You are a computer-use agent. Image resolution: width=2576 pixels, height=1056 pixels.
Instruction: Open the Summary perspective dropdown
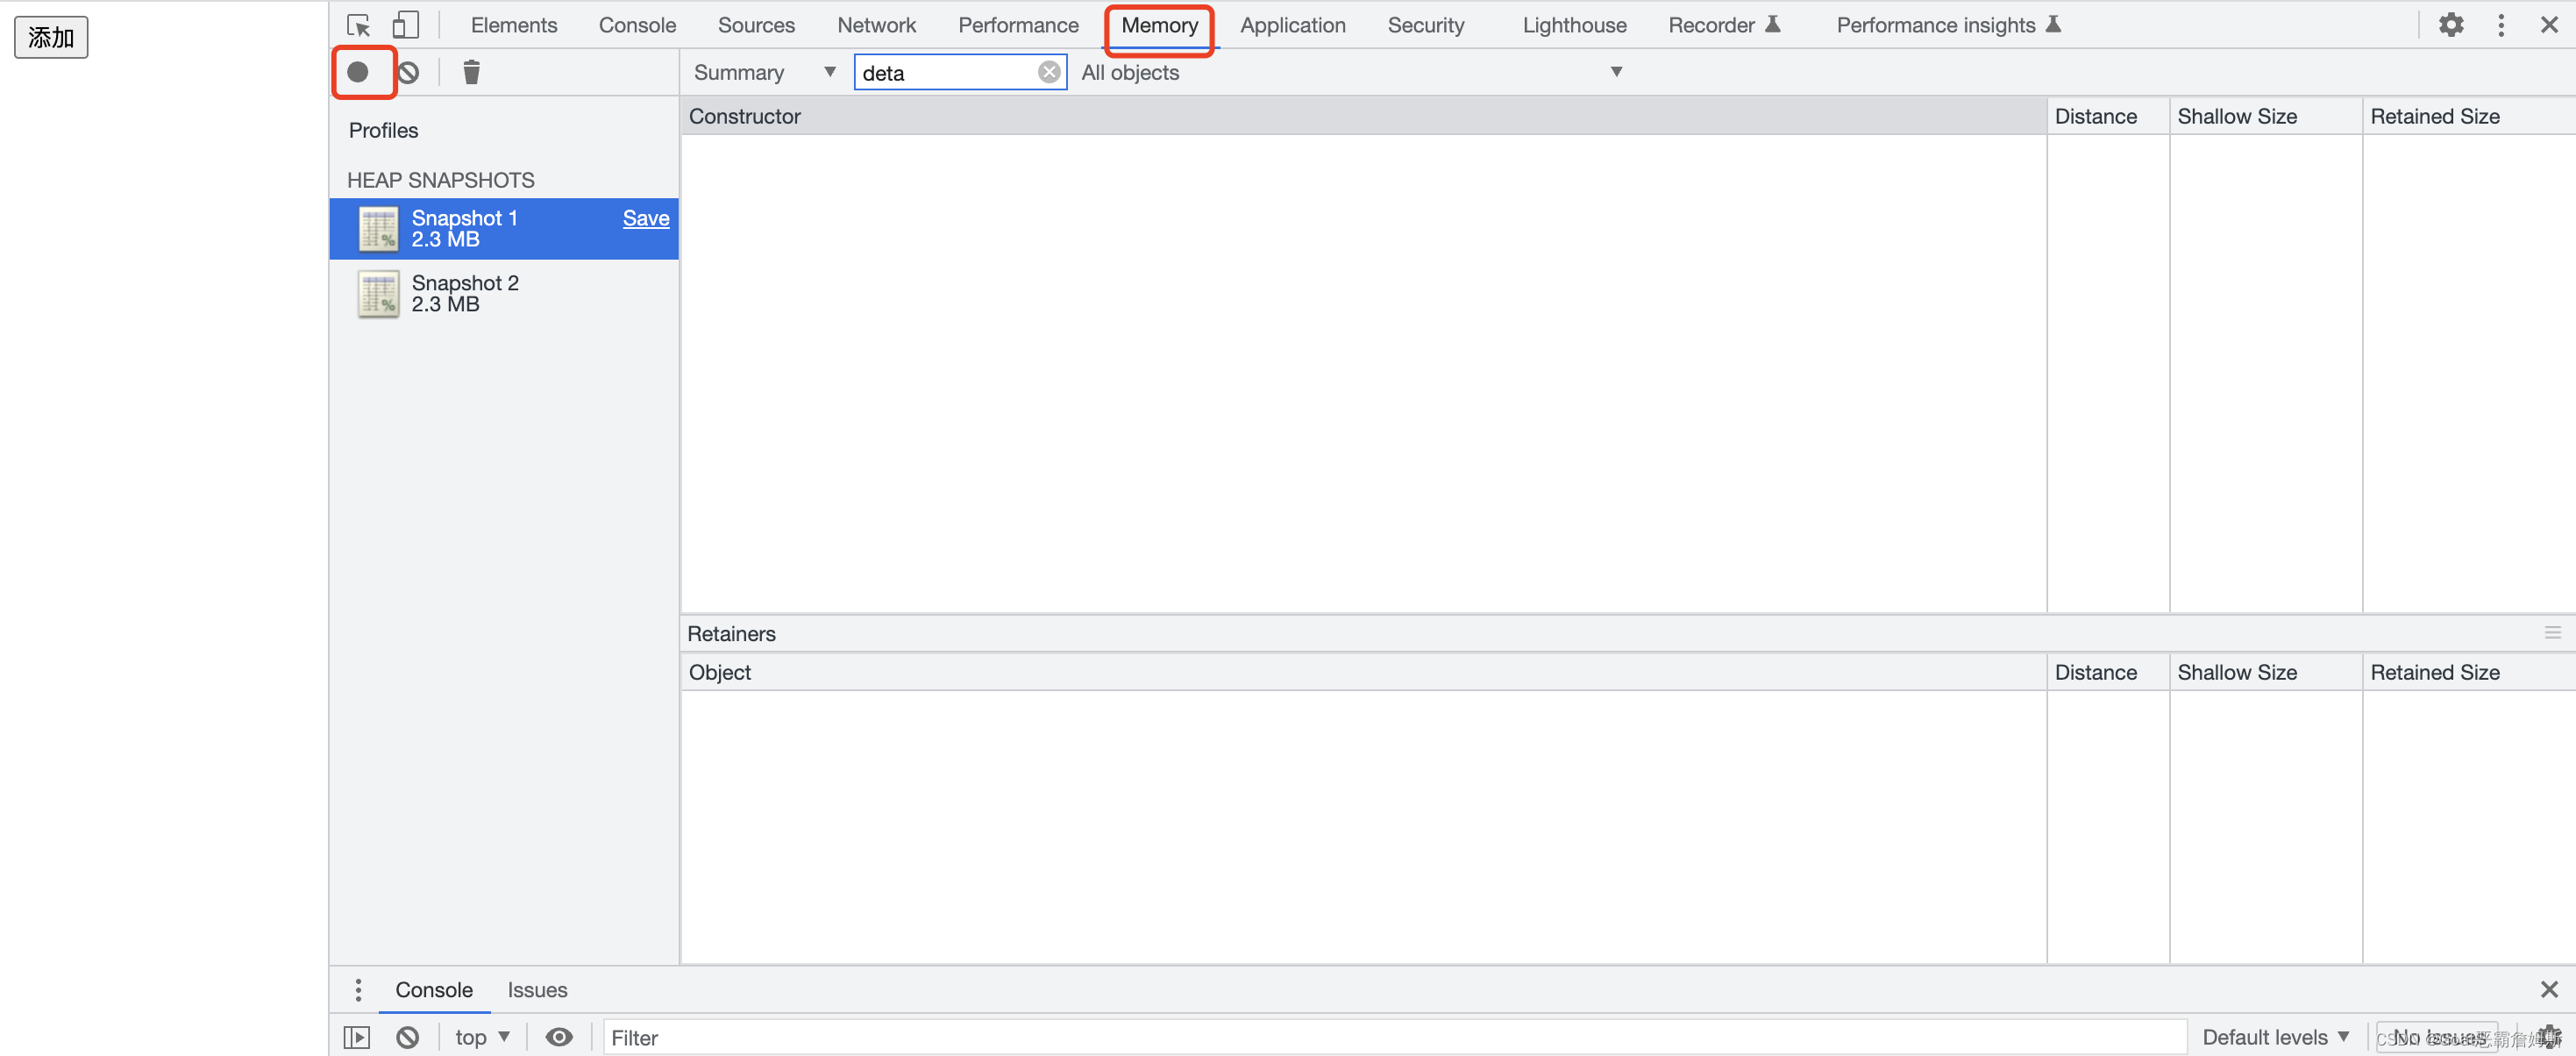(x=765, y=72)
